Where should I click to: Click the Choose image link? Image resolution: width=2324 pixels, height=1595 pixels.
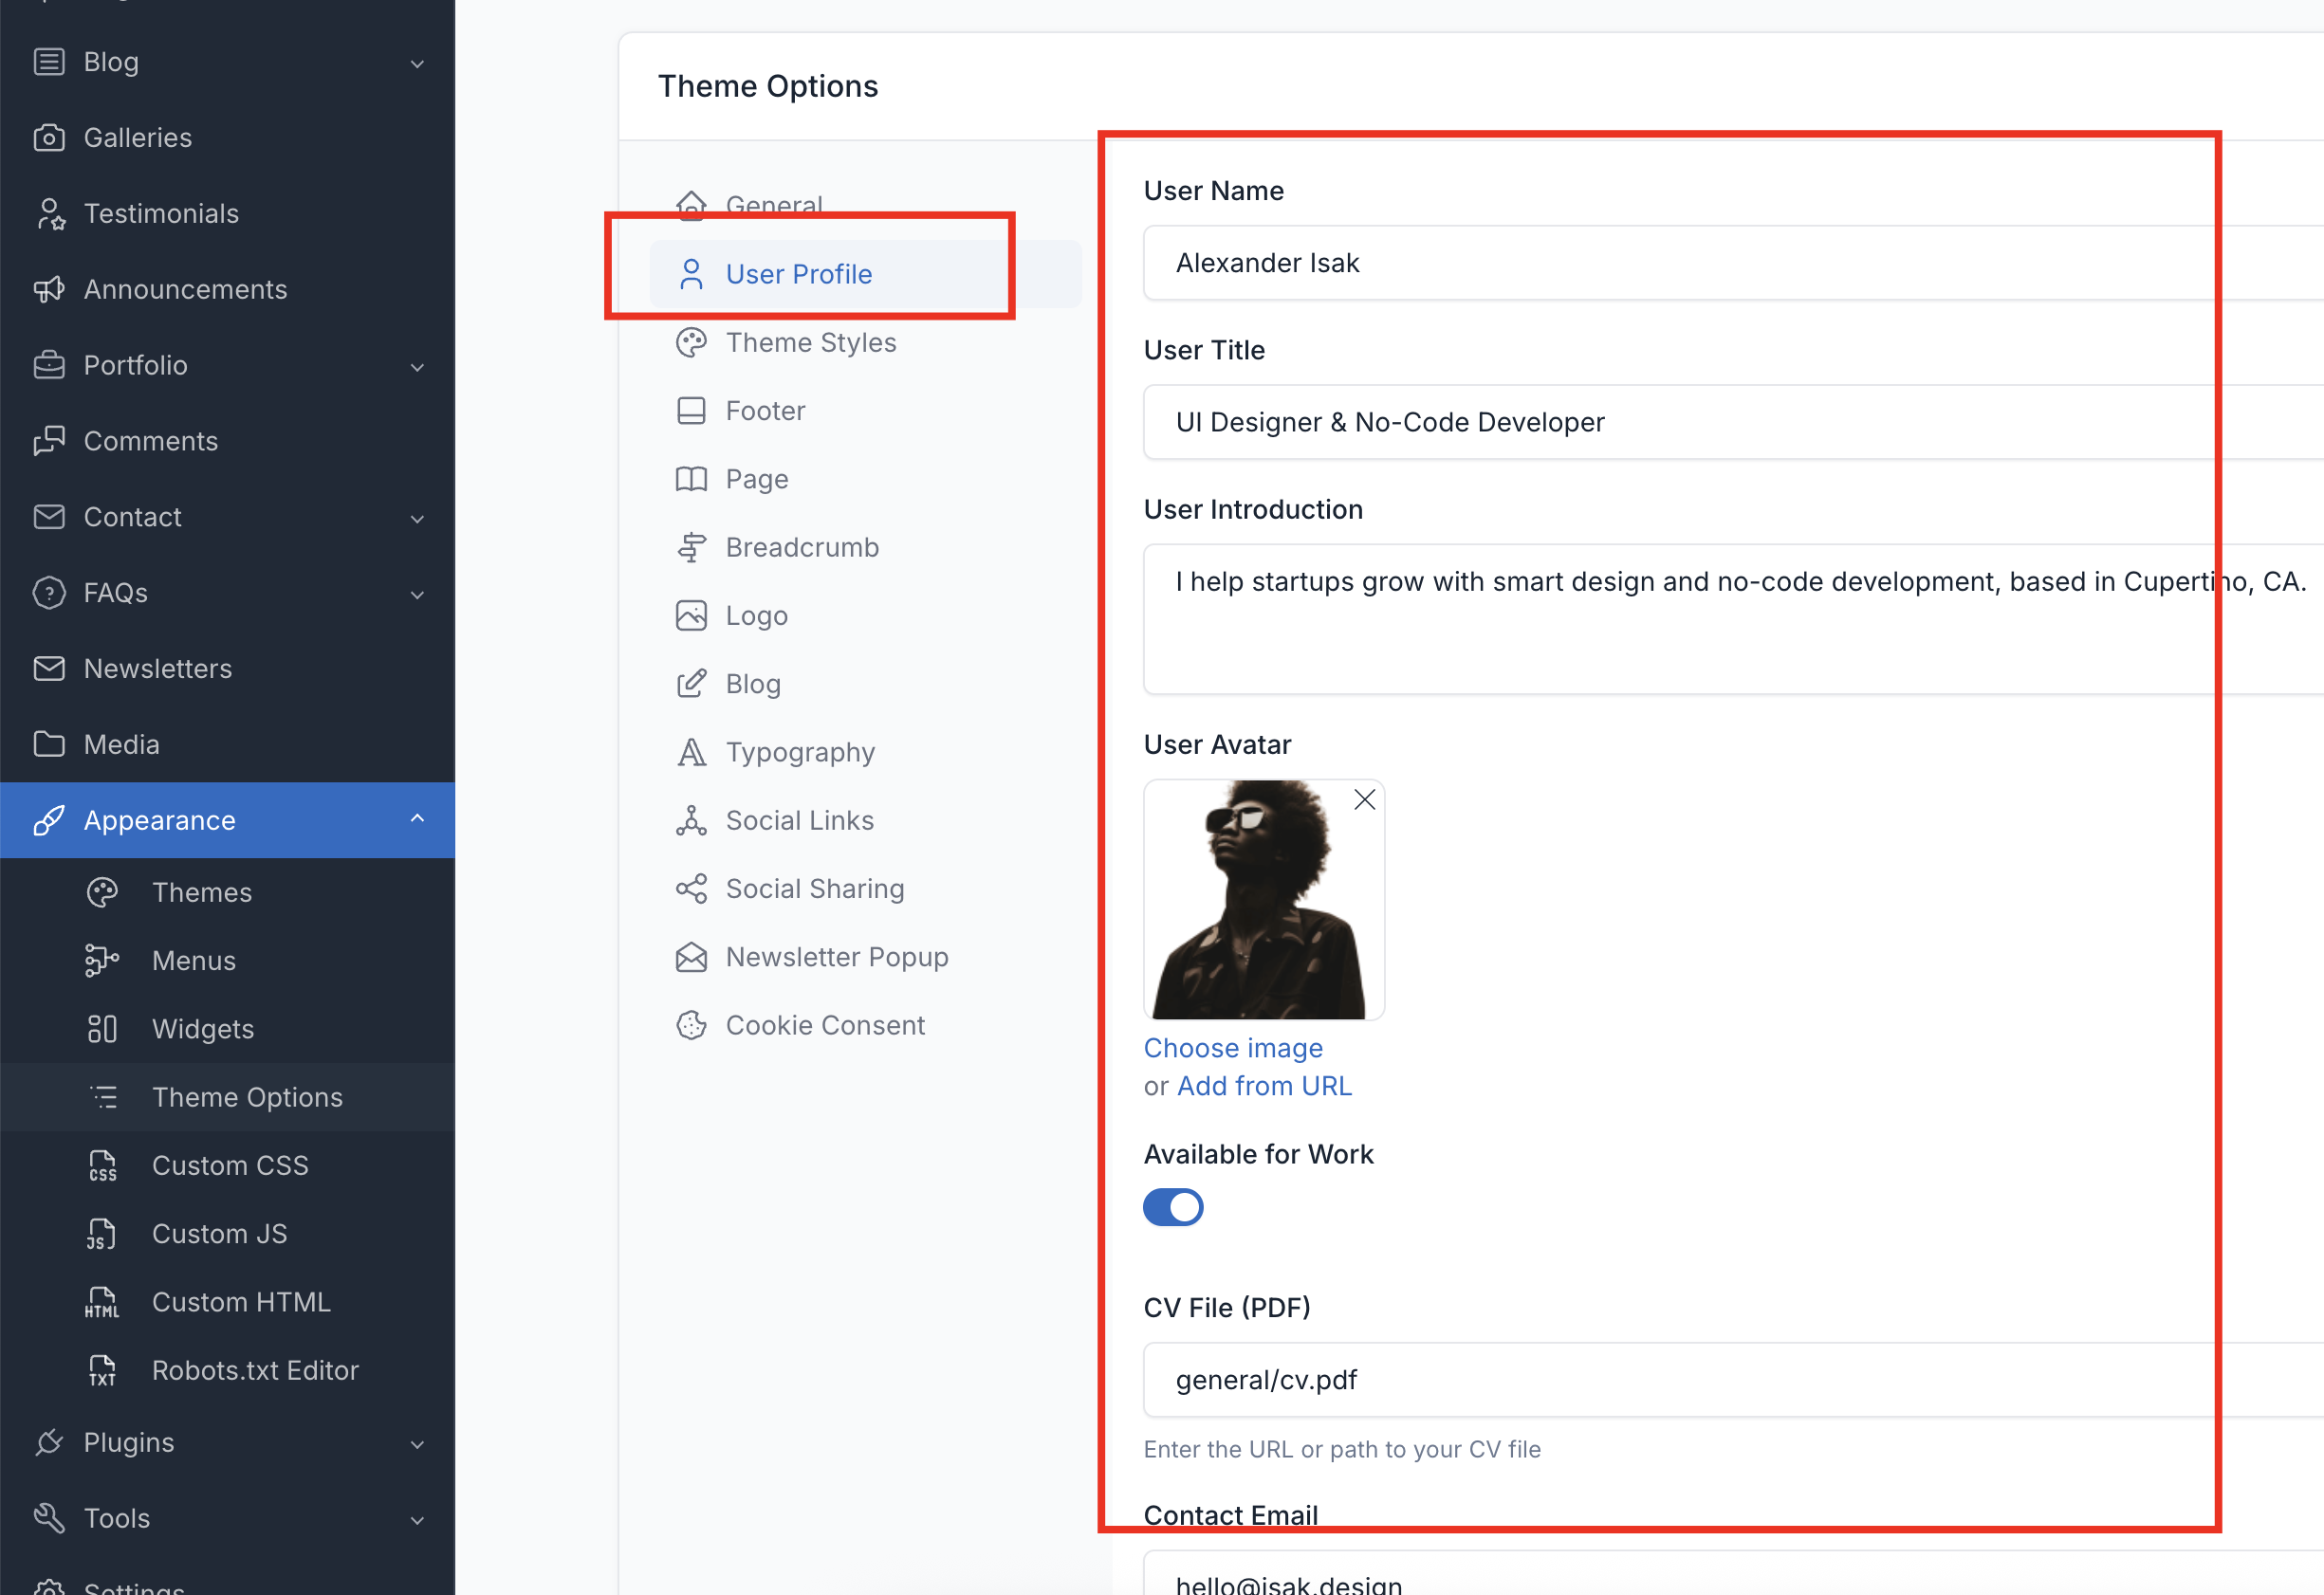point(1233,1047)
